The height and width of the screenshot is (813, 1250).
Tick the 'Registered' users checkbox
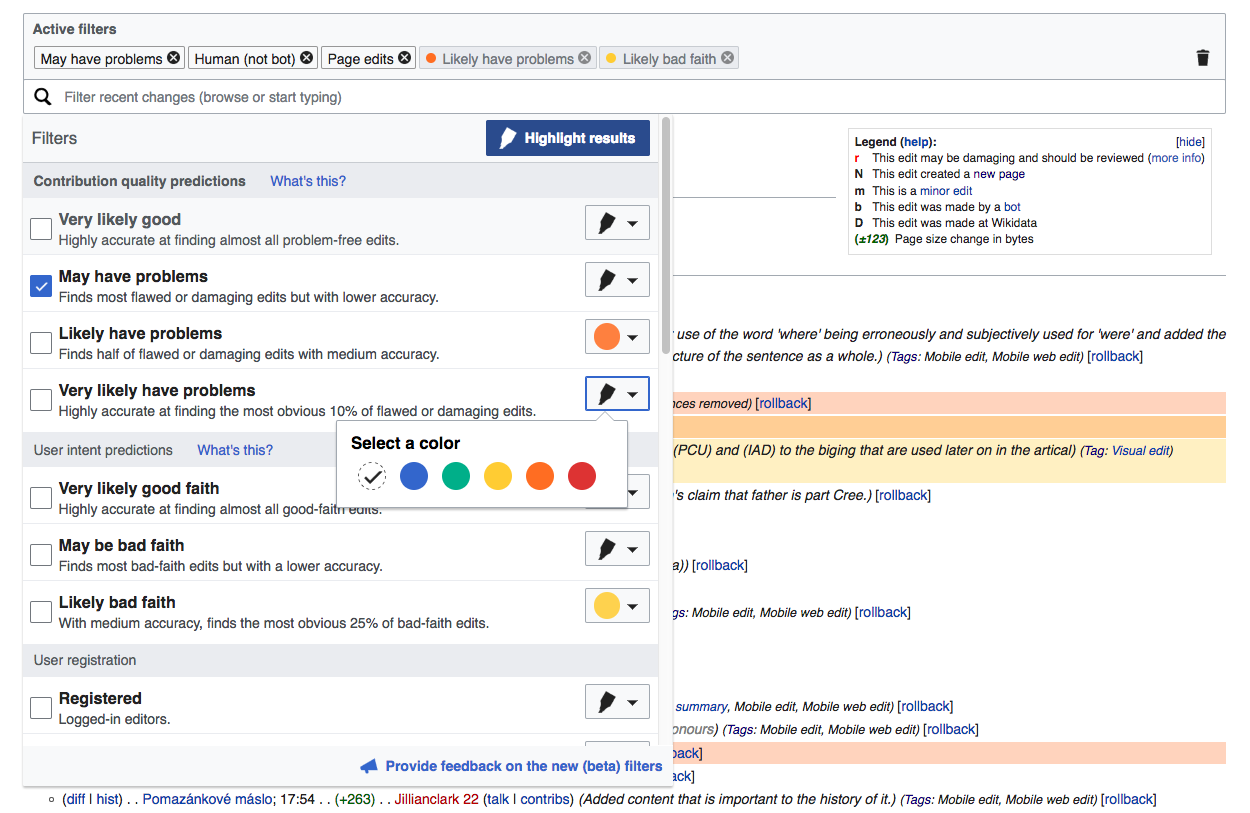41,708
